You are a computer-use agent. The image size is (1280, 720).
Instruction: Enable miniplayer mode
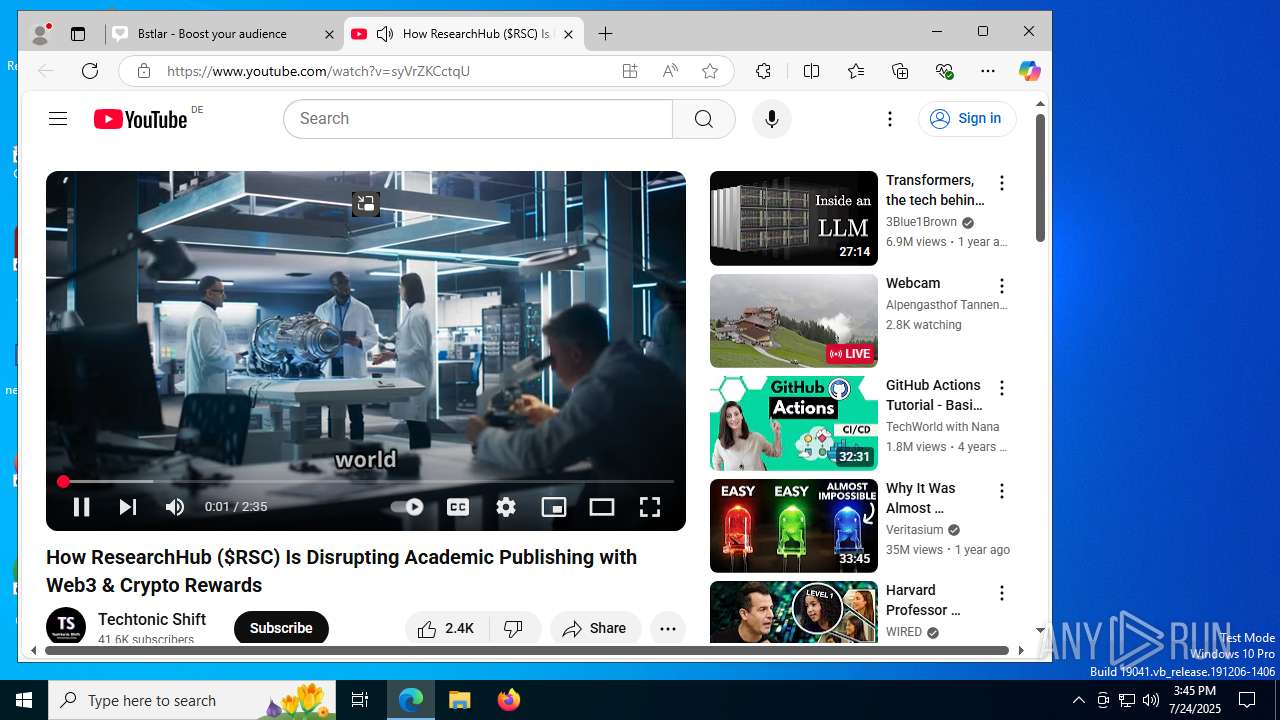pos(554,507)
